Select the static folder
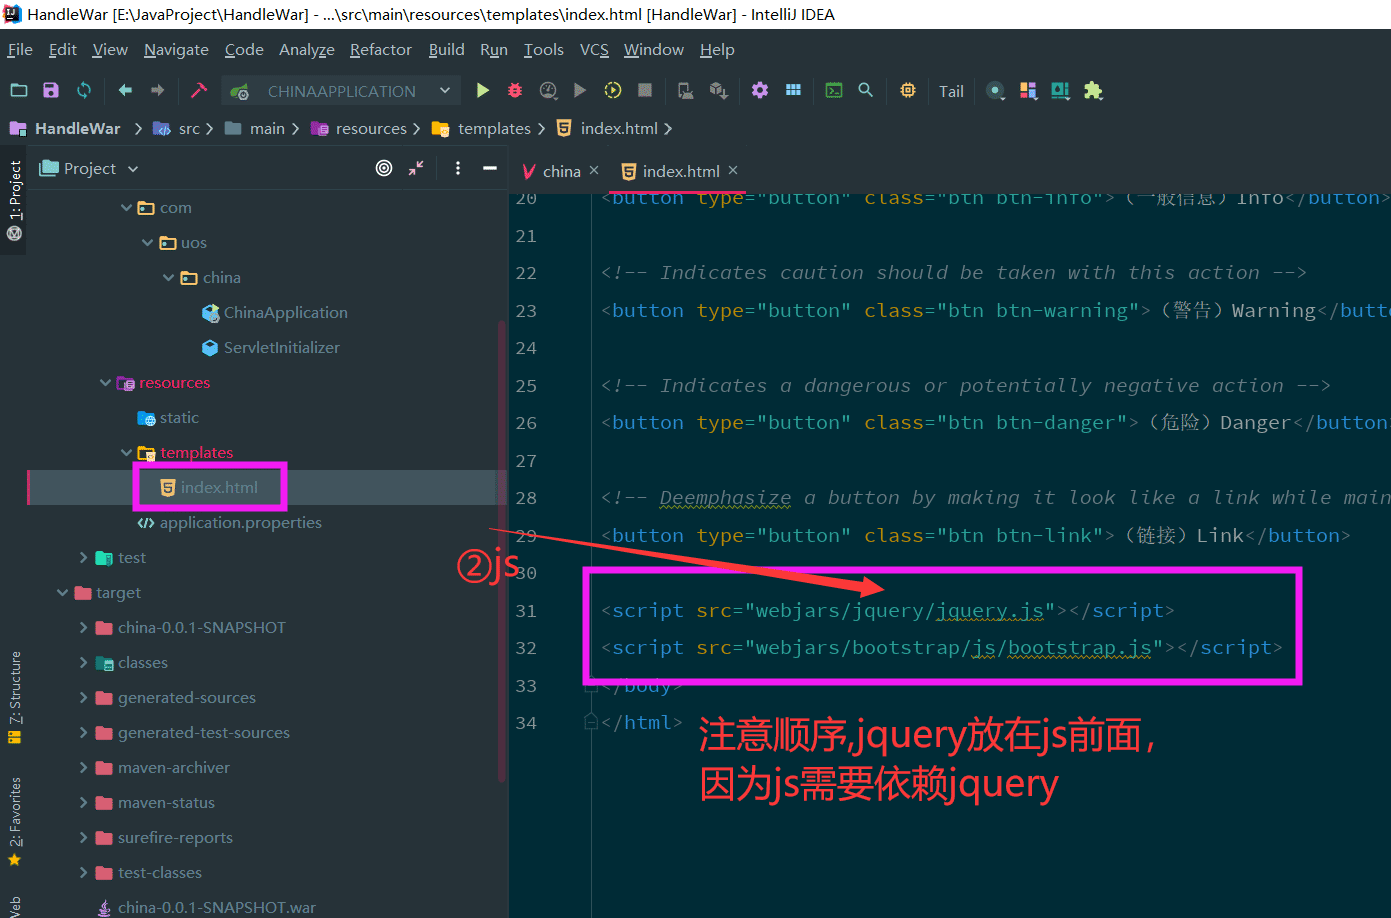 pyautogui.click(x=168, y=418)
